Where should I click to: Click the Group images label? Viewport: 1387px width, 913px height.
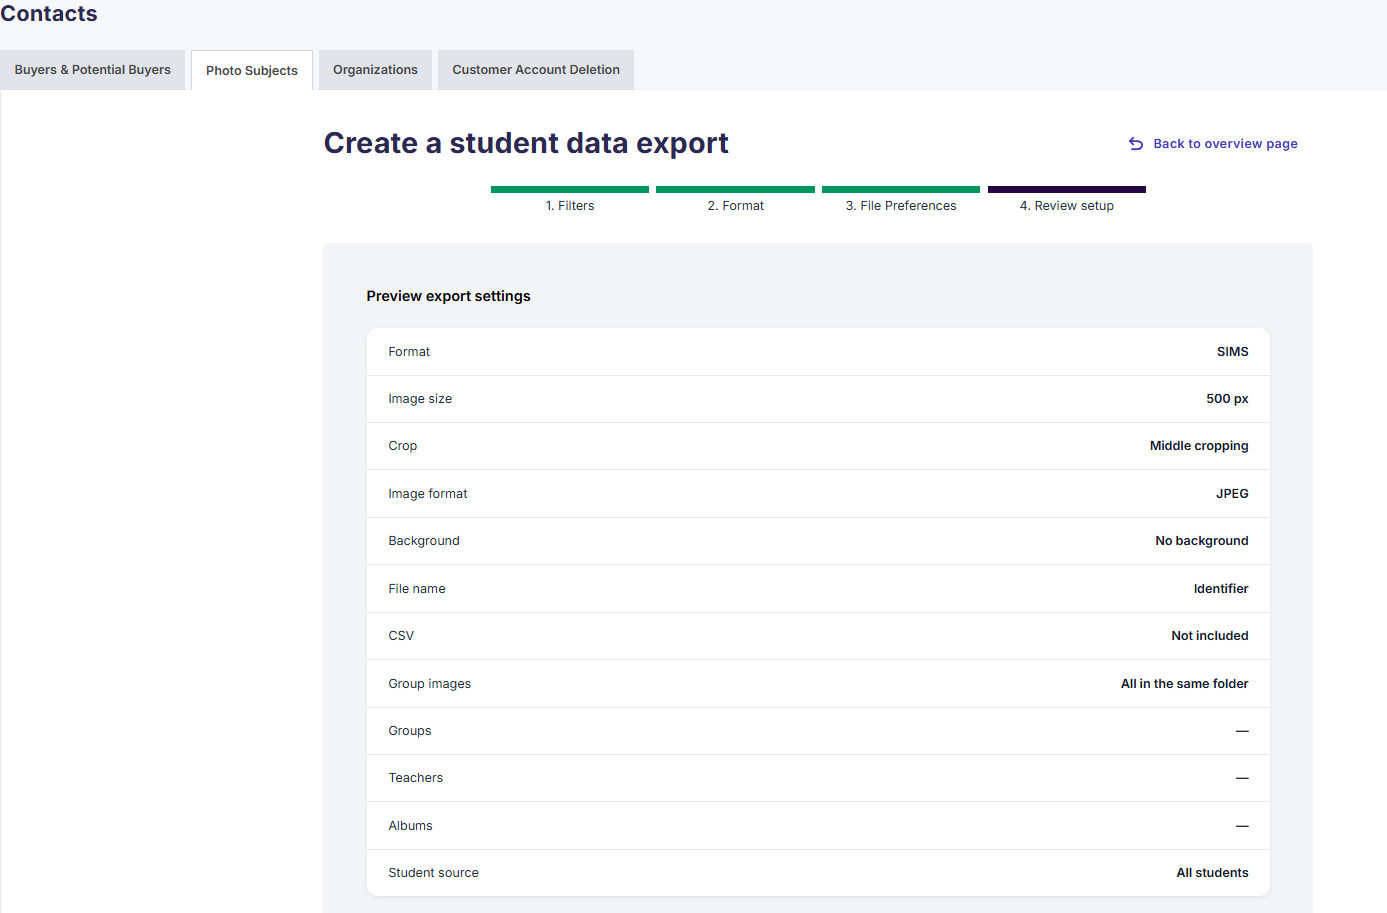pyautogui.click(x=430, y=684)
